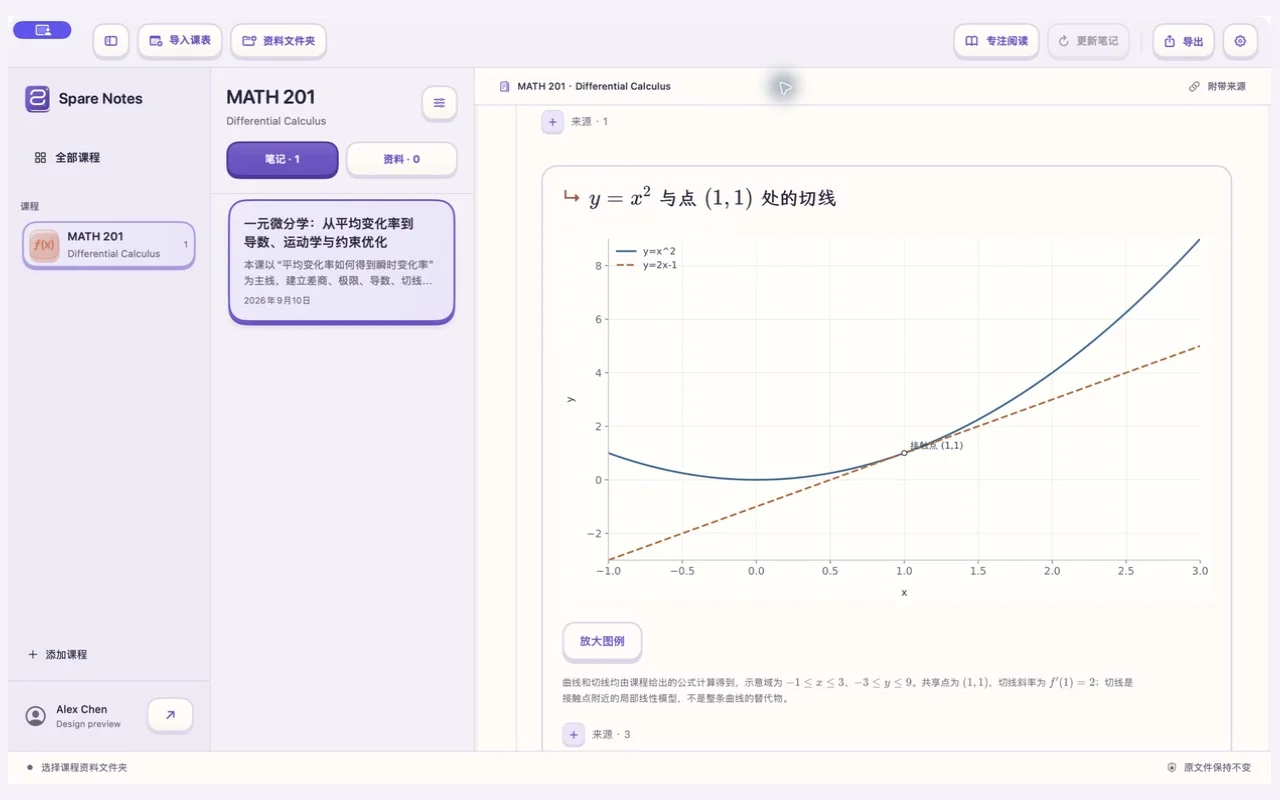1280x800 pixels.
Task: Click arrow button next to Alex Chen
Action: pos(170,715)
